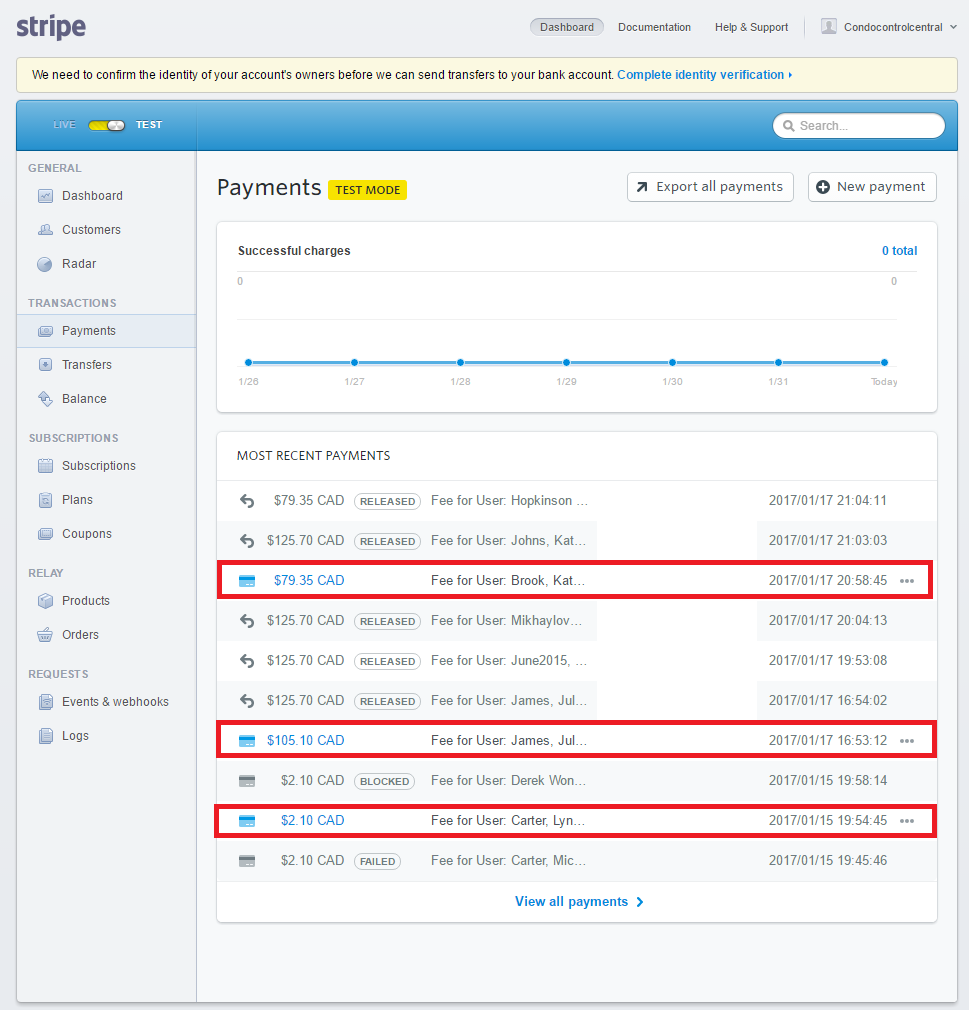Select the Events & webhooks icon
969x1010 pixels.
[x=45, y=702]
